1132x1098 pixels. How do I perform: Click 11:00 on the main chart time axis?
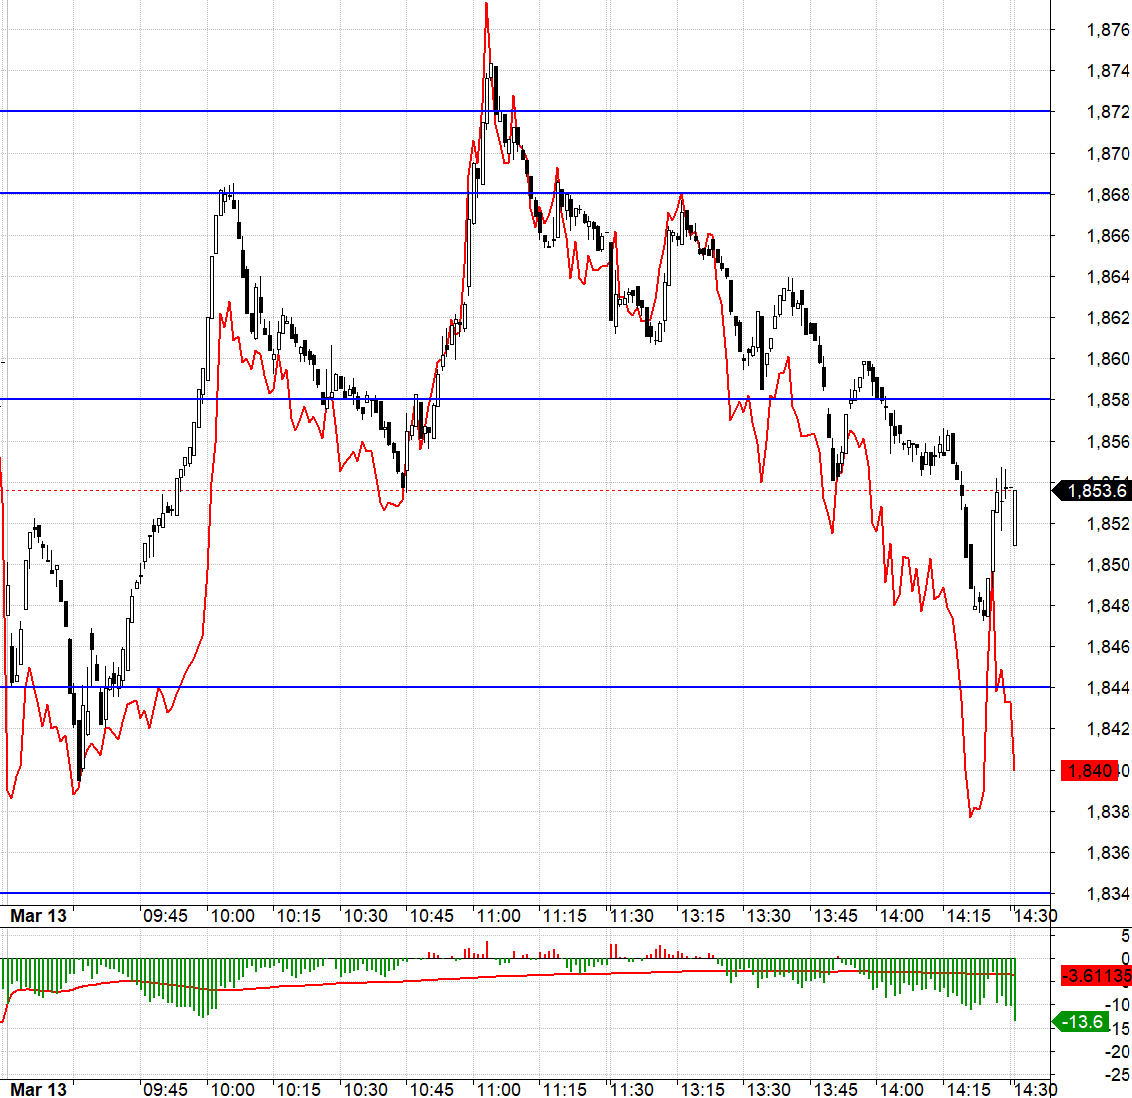[x=498, y=916]
